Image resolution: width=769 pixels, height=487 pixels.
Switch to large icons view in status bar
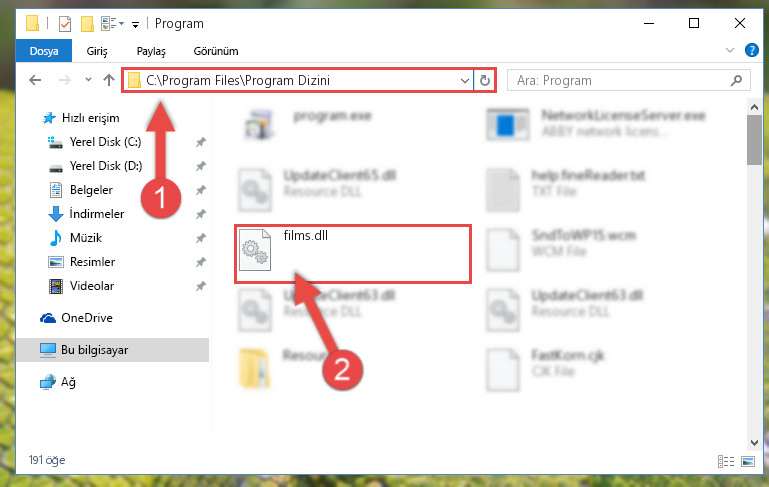tap(748, 461)
